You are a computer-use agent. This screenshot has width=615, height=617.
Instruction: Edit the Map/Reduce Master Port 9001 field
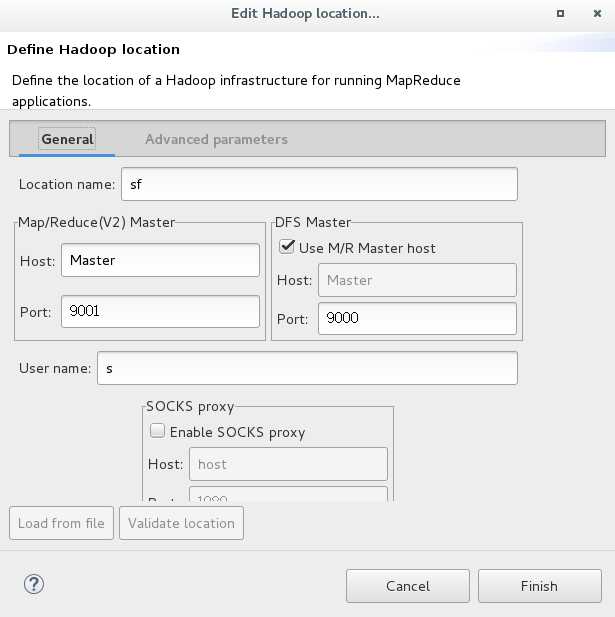pos(161,311)
